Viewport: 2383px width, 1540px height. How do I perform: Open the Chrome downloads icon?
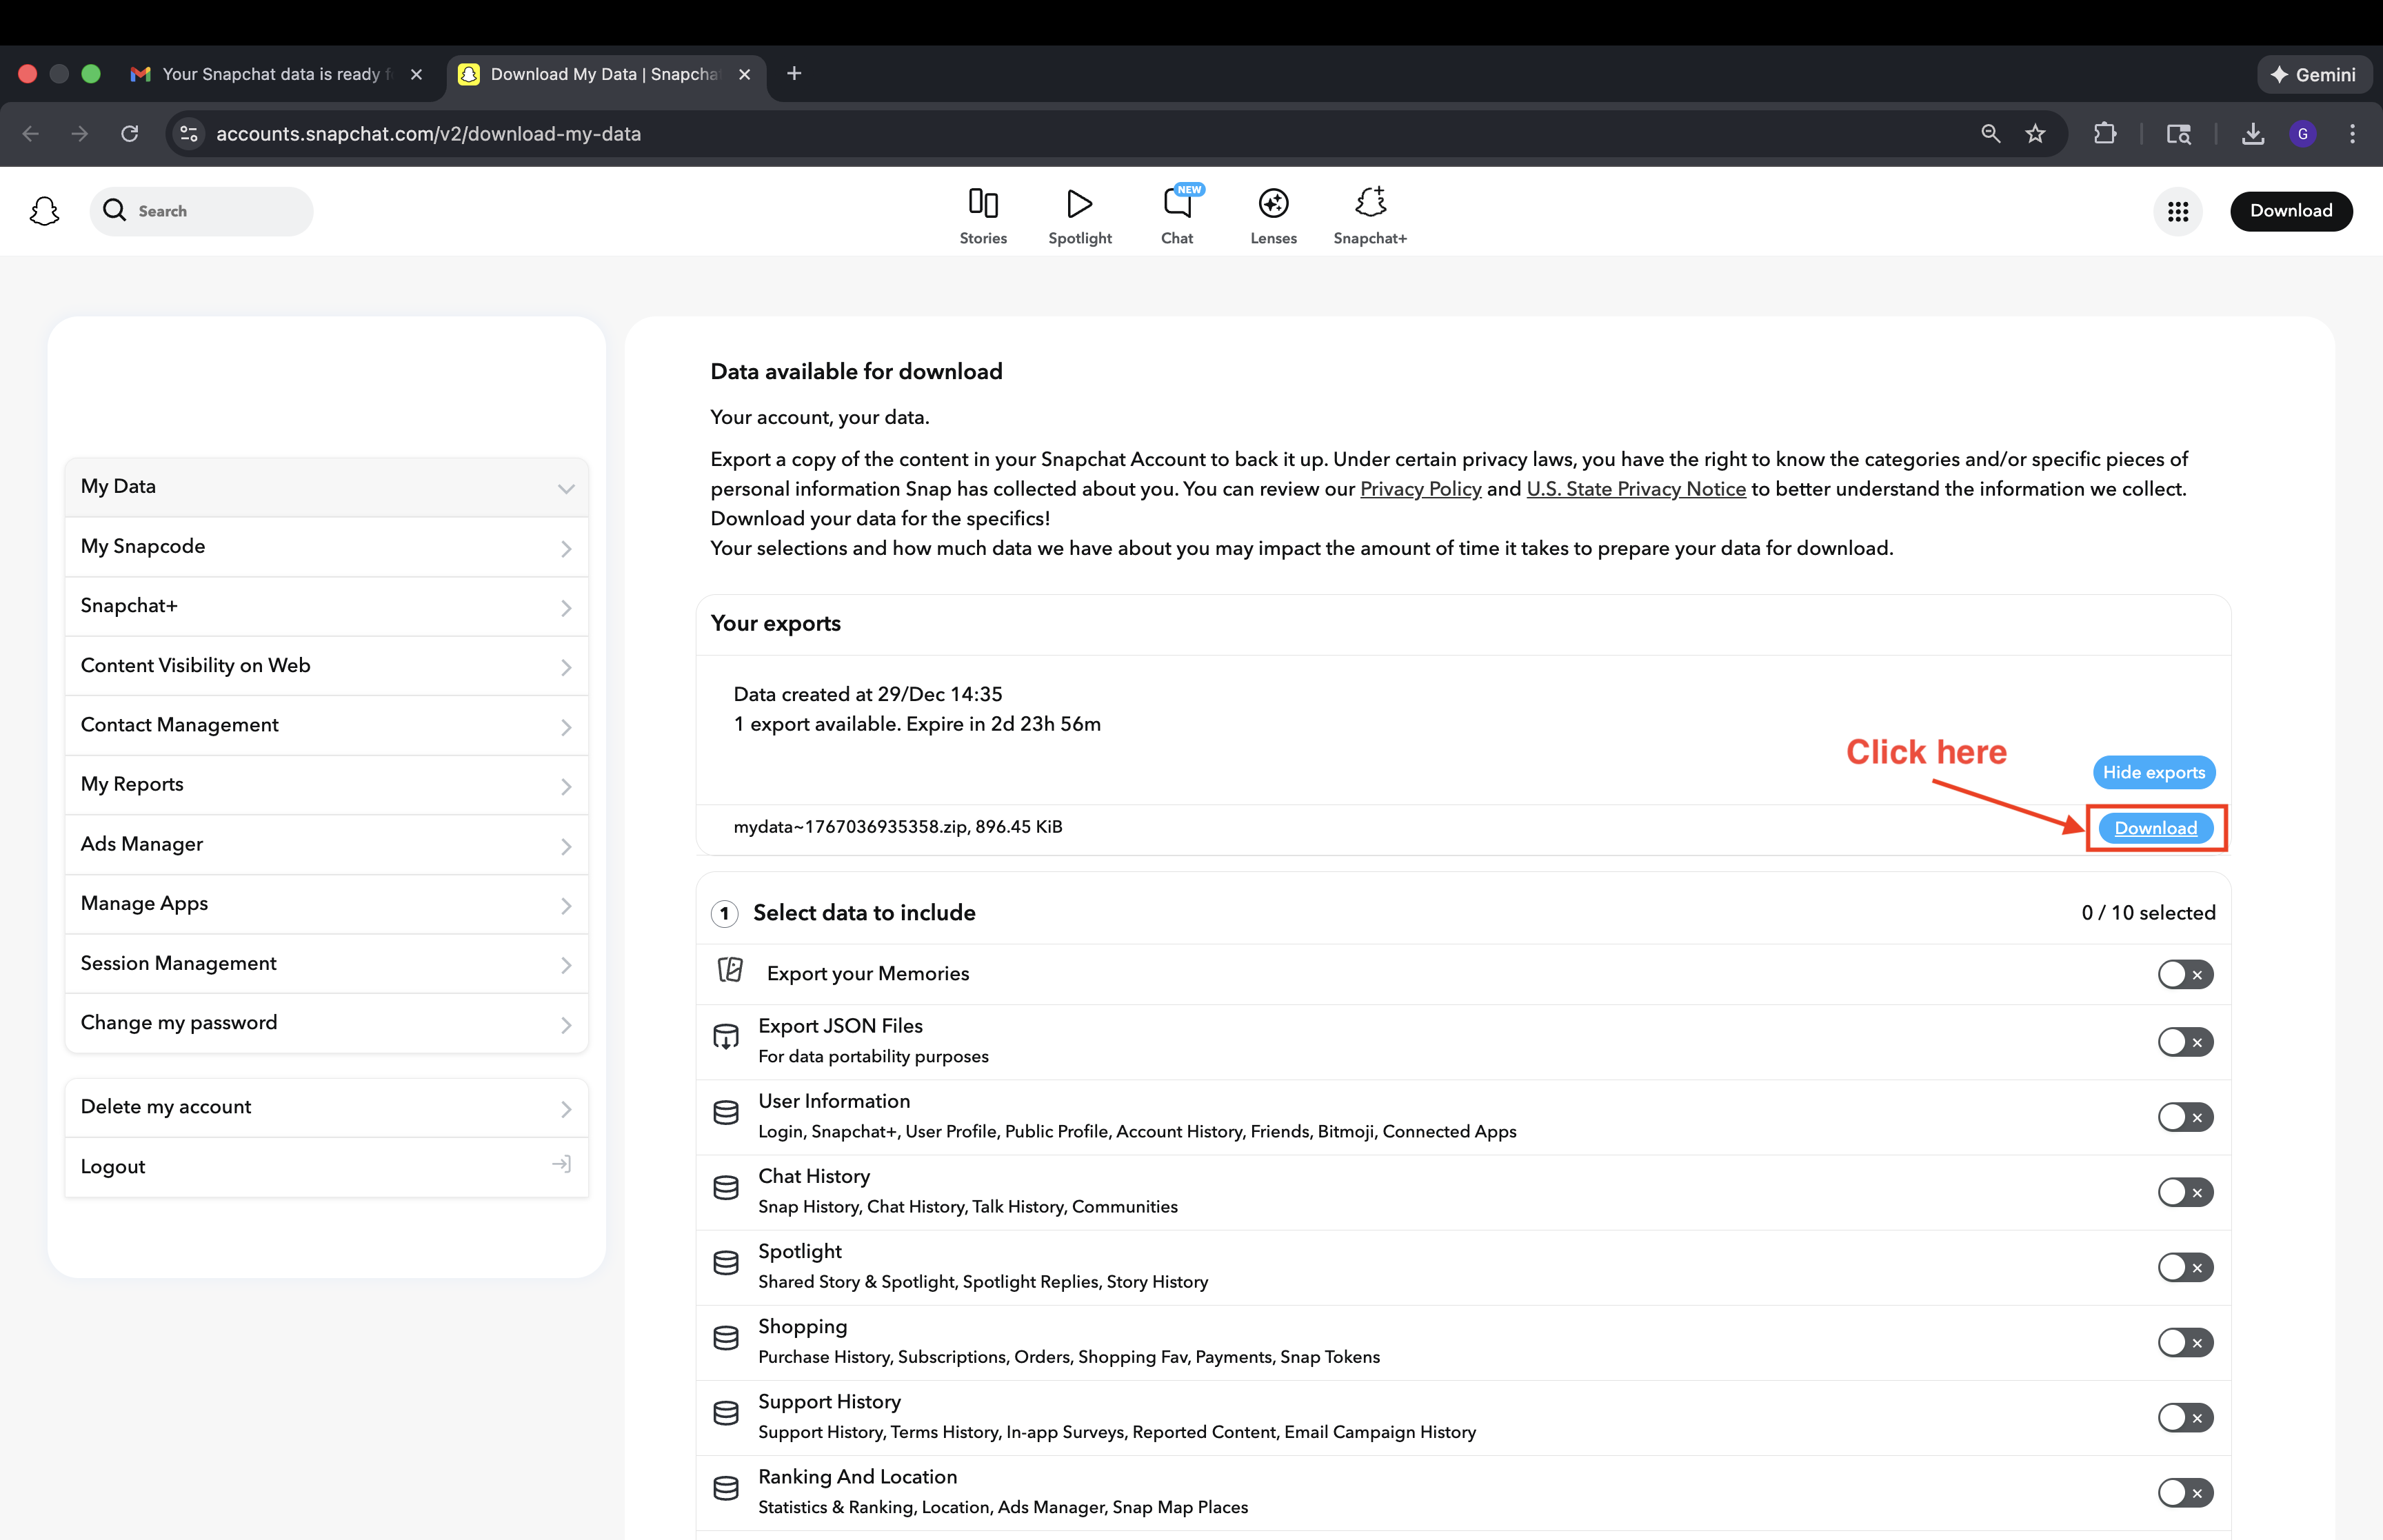(x=2252, y=134)
